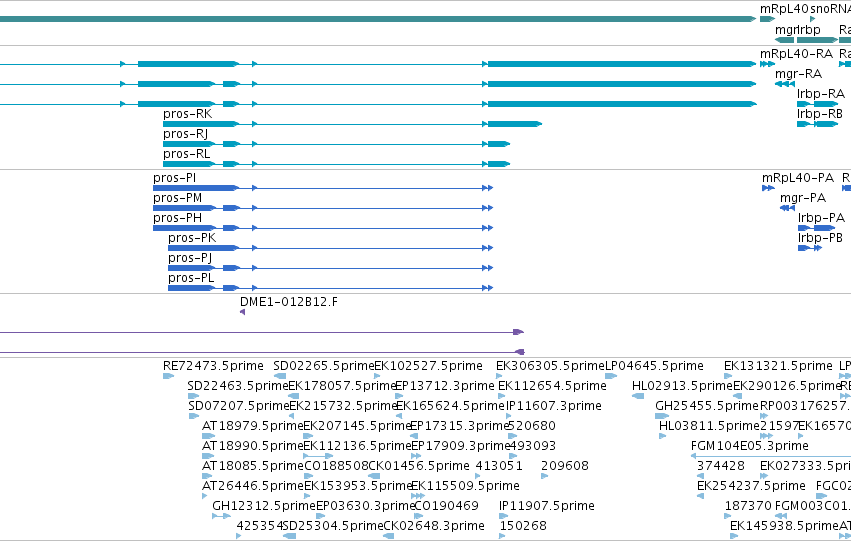Open the mgr-PA protein label
Screen dimensions: 851x541
pos(803,198)
